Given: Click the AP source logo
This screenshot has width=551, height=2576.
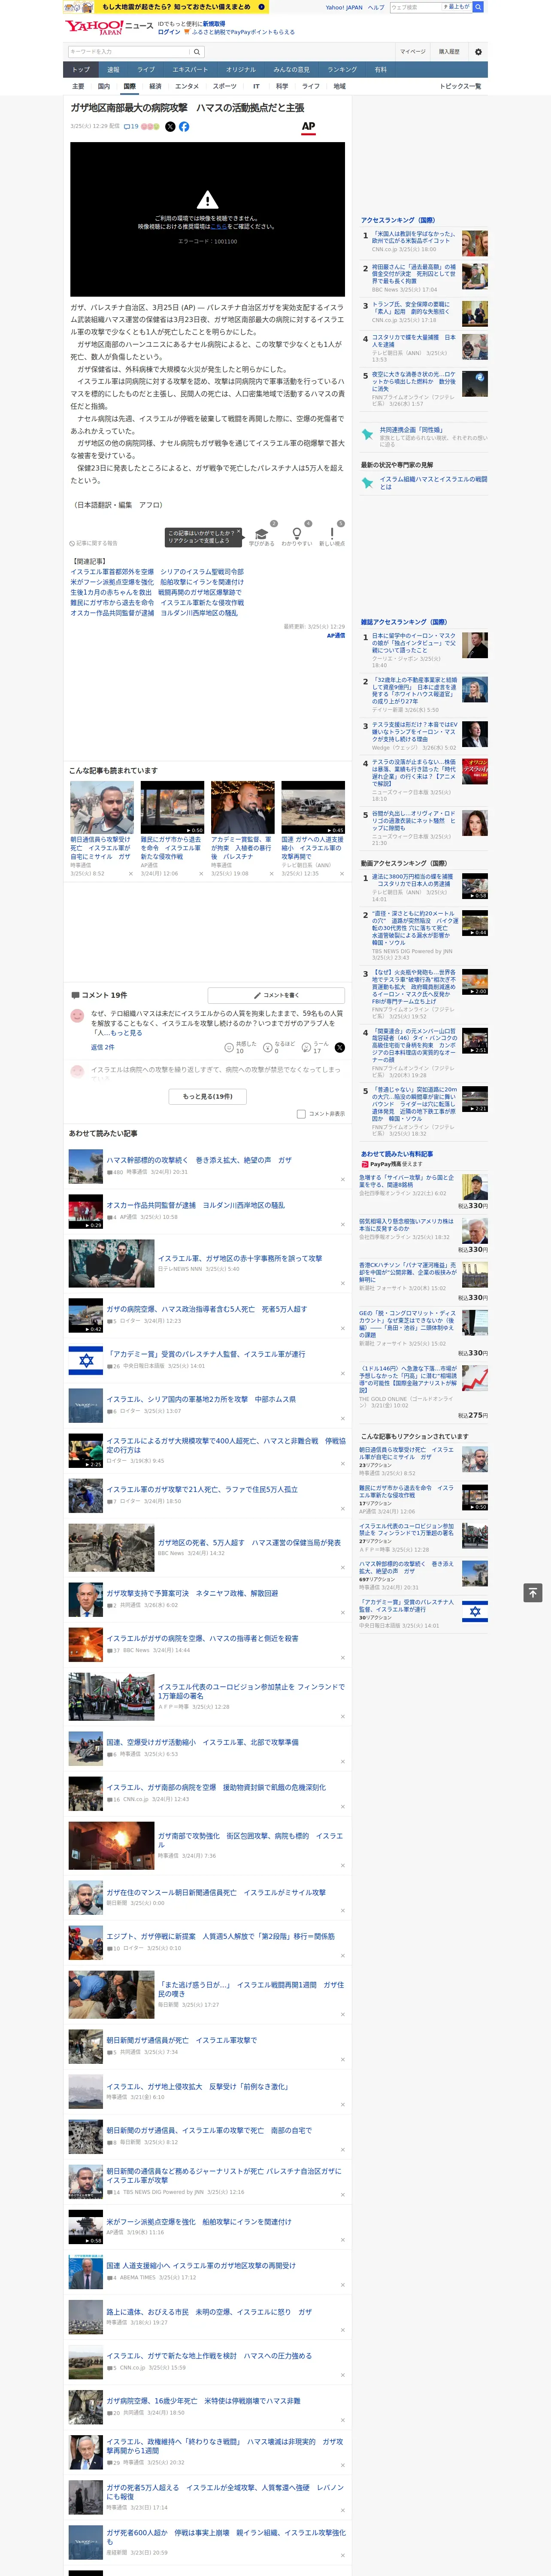Looking at the screenshot, I should tap(308, 127).
